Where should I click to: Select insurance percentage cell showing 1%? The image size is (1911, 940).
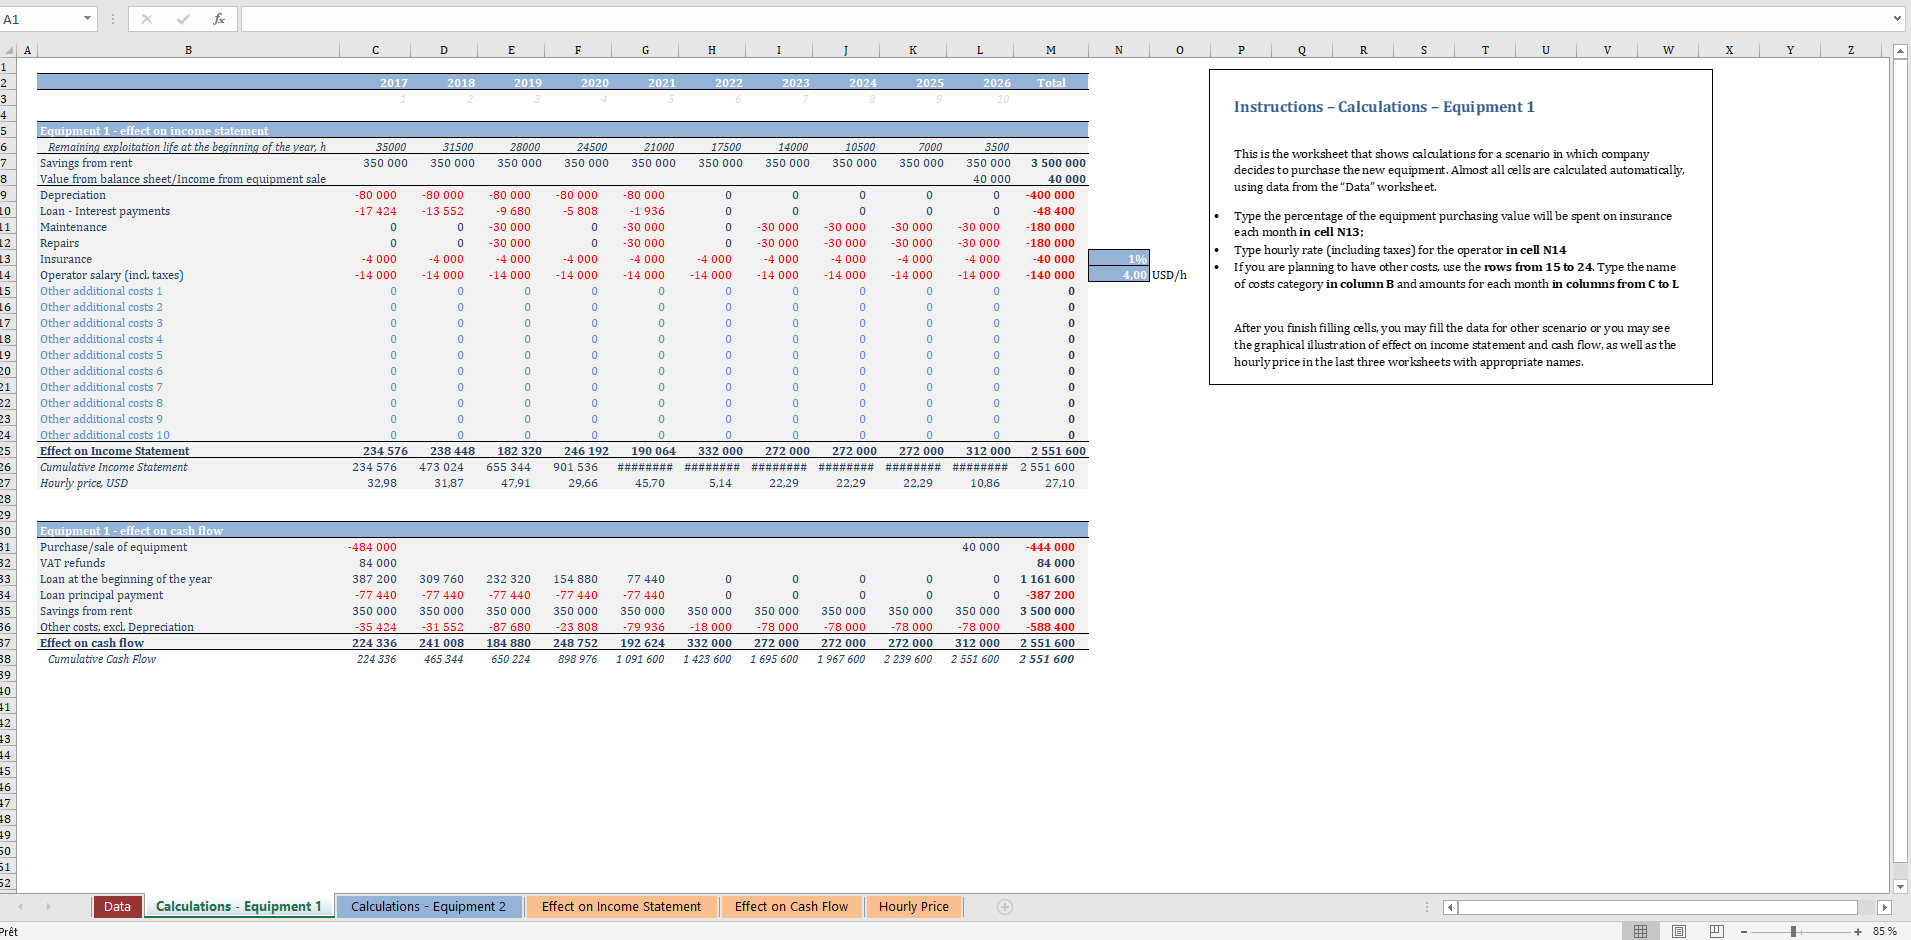[x=1118, y=259]
